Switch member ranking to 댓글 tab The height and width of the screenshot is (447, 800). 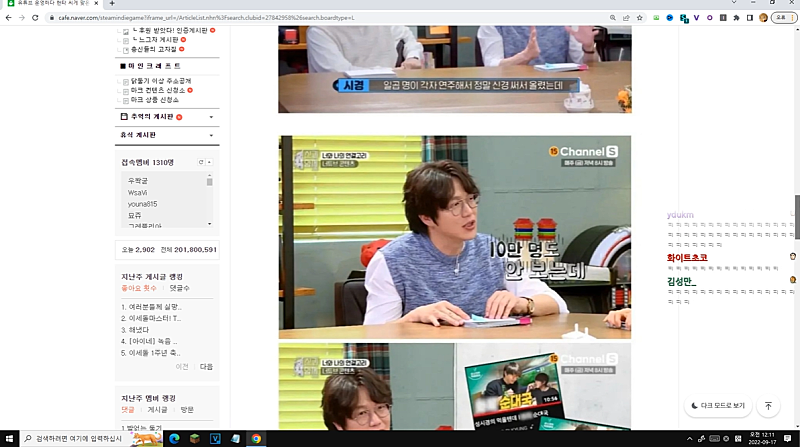click(128, 410)
